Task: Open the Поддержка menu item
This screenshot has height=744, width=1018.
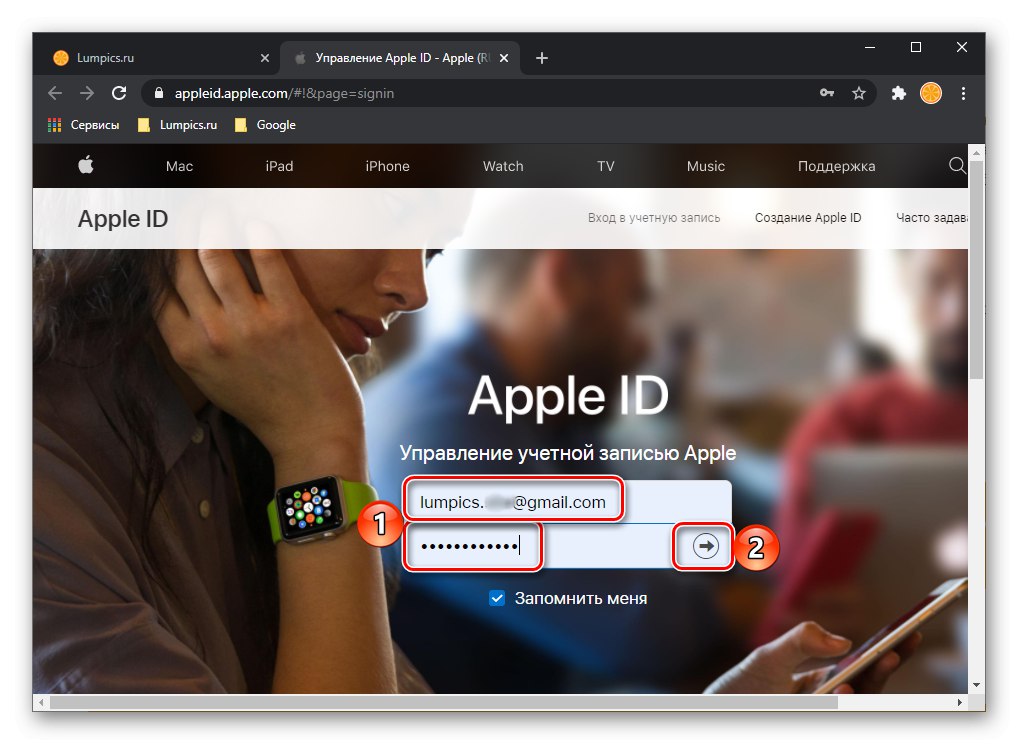Action: [x=836, y=166]
